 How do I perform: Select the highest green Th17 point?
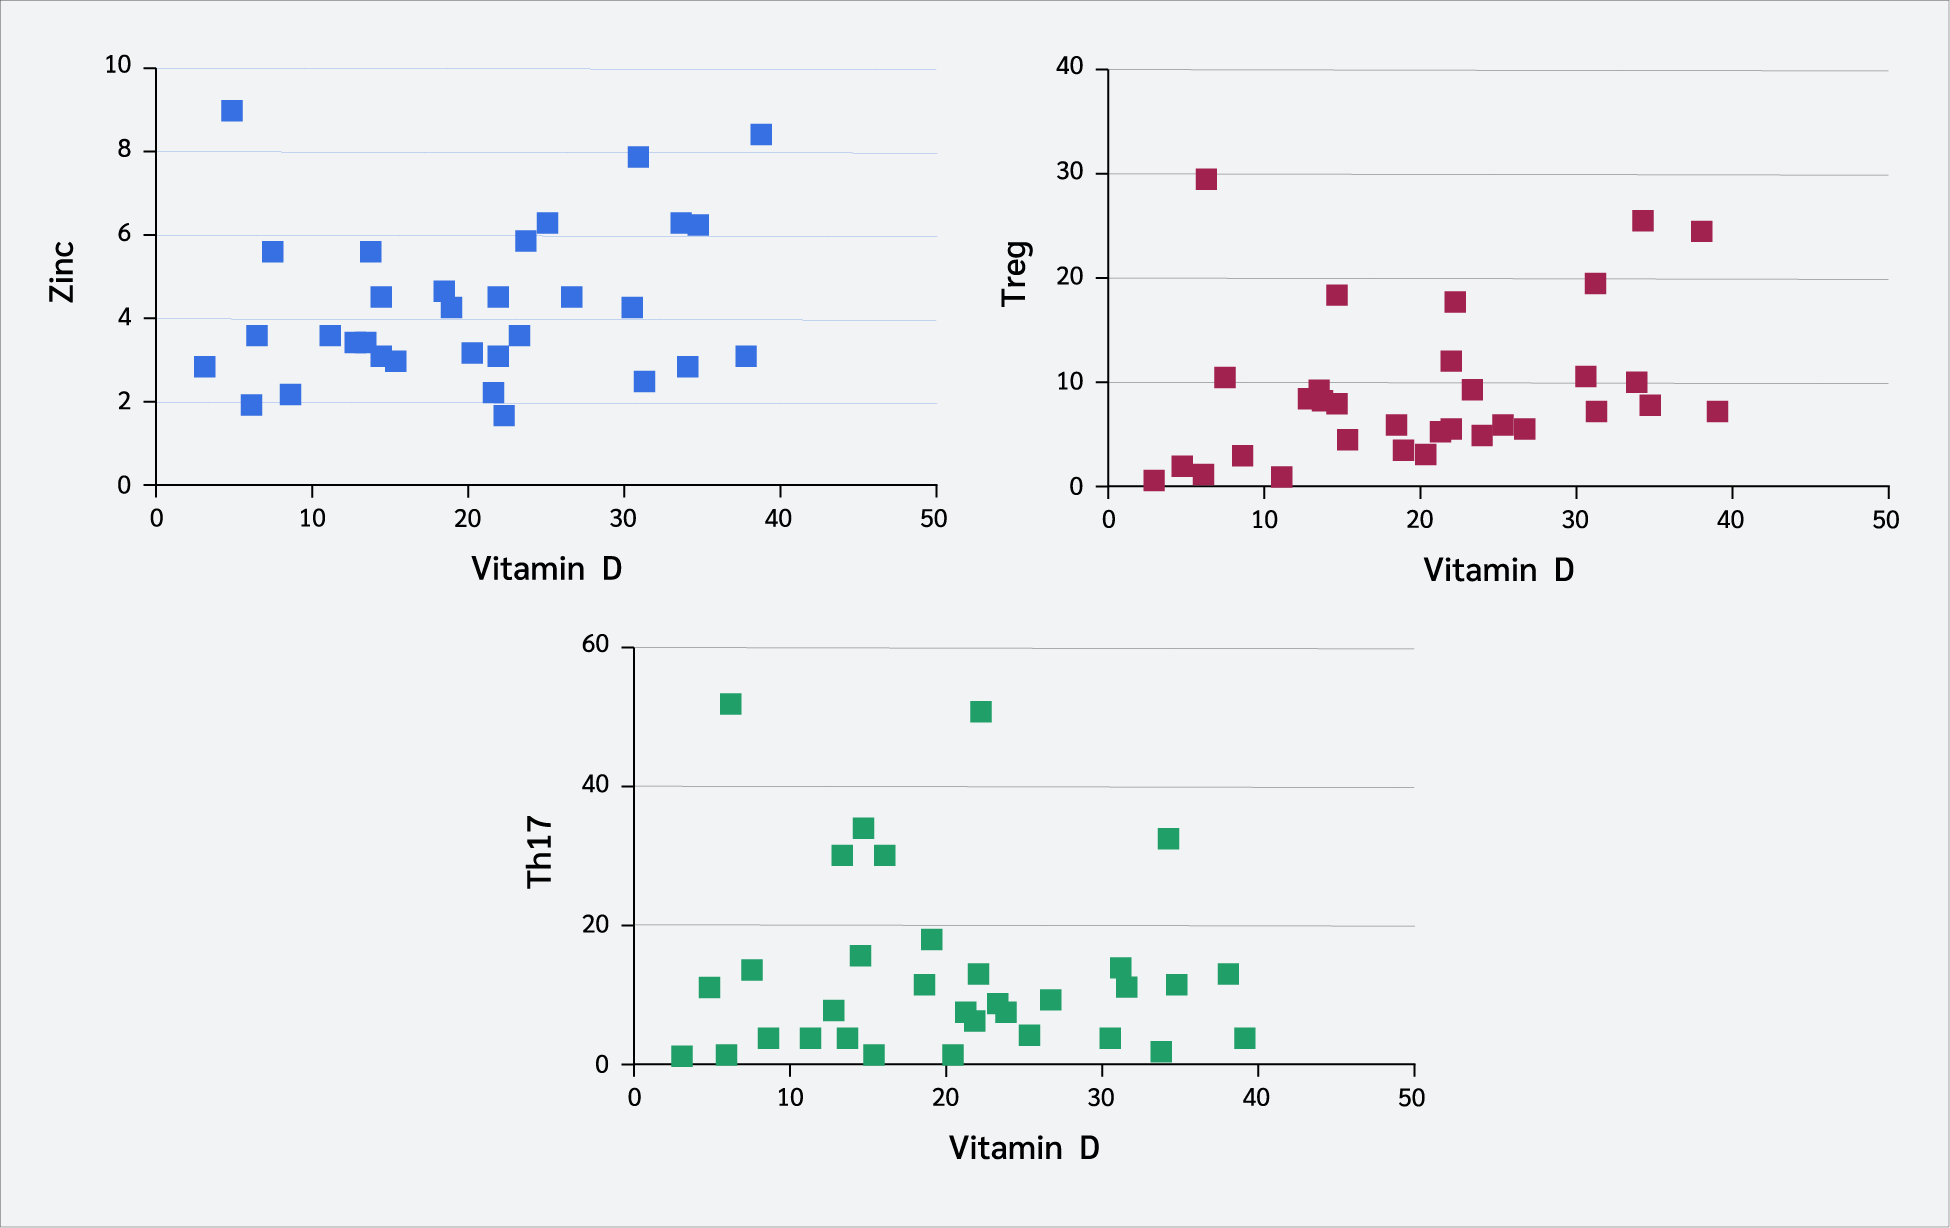(x=731, y=704)
